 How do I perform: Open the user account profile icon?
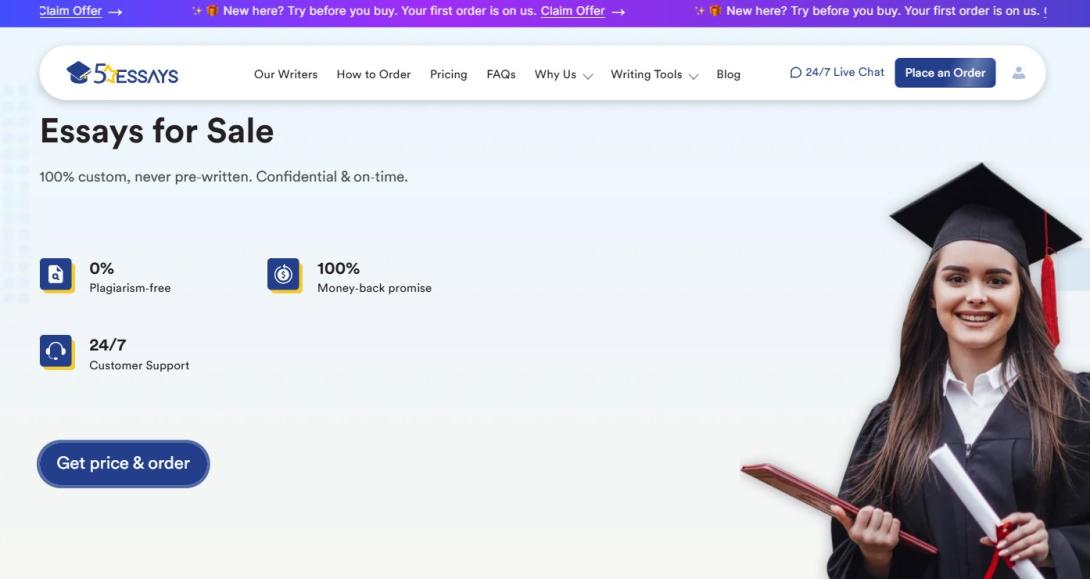(1018, 73)
